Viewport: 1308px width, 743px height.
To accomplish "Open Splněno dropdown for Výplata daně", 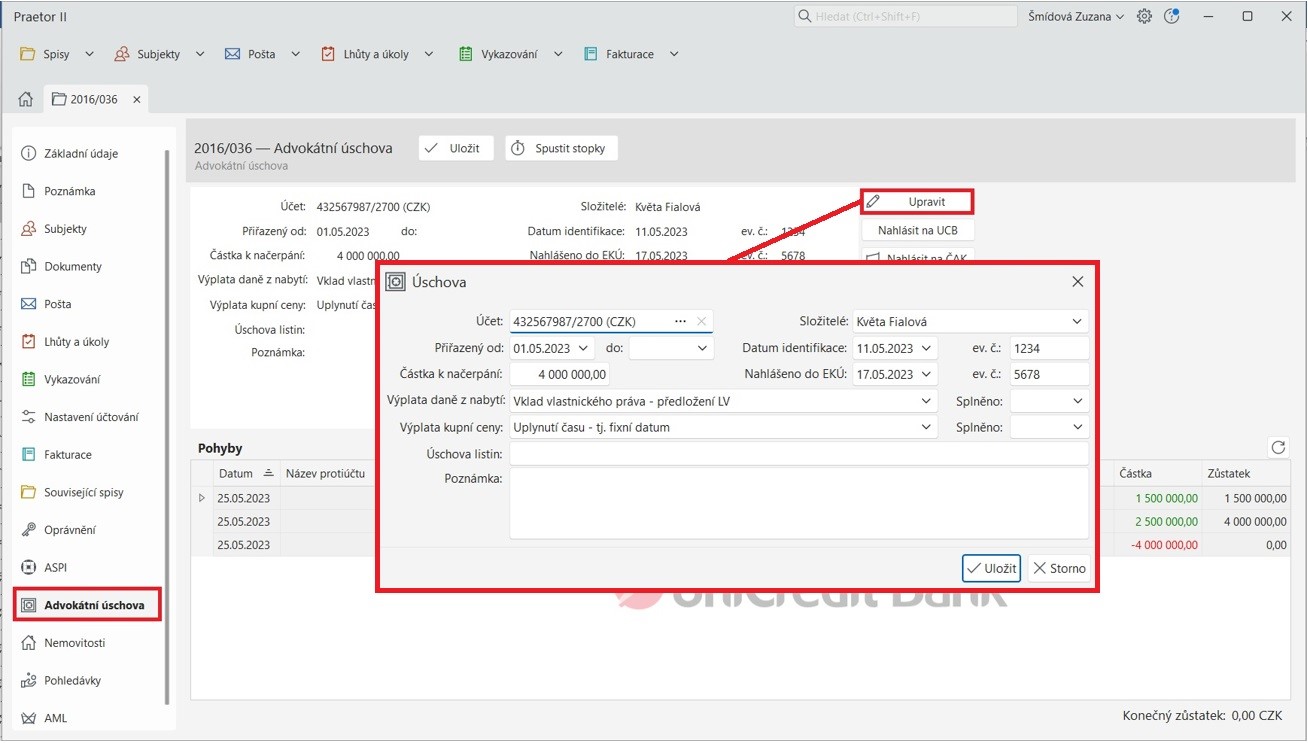I will (1076, 401).
